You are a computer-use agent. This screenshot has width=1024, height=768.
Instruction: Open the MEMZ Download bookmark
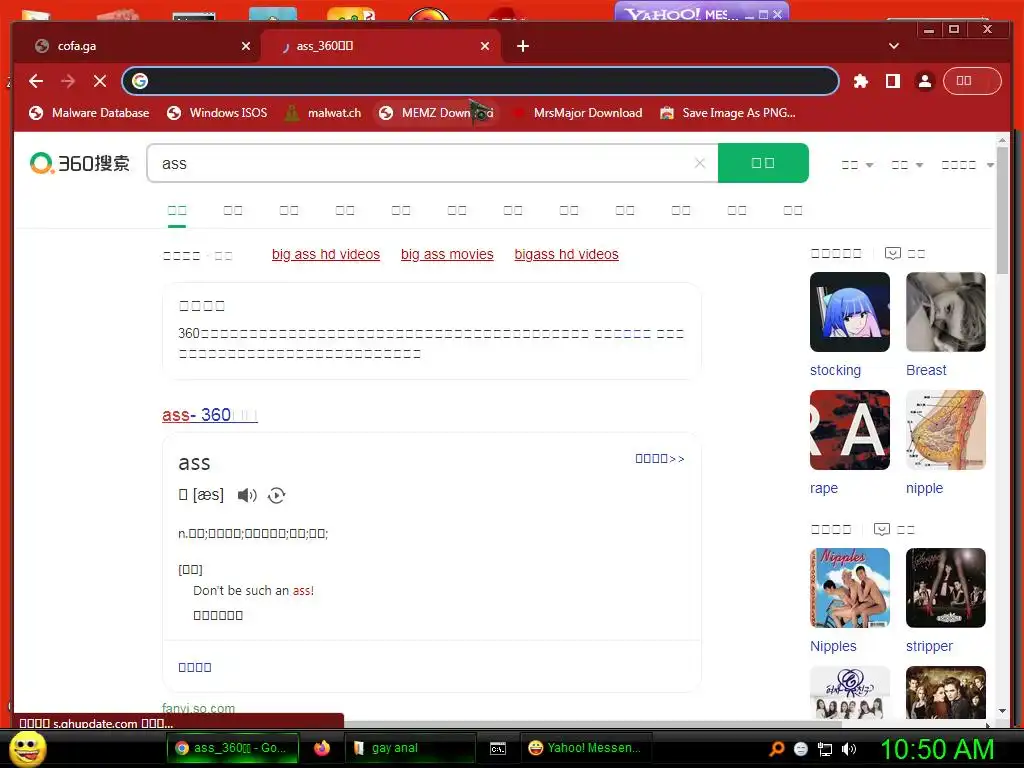(436, 113)
